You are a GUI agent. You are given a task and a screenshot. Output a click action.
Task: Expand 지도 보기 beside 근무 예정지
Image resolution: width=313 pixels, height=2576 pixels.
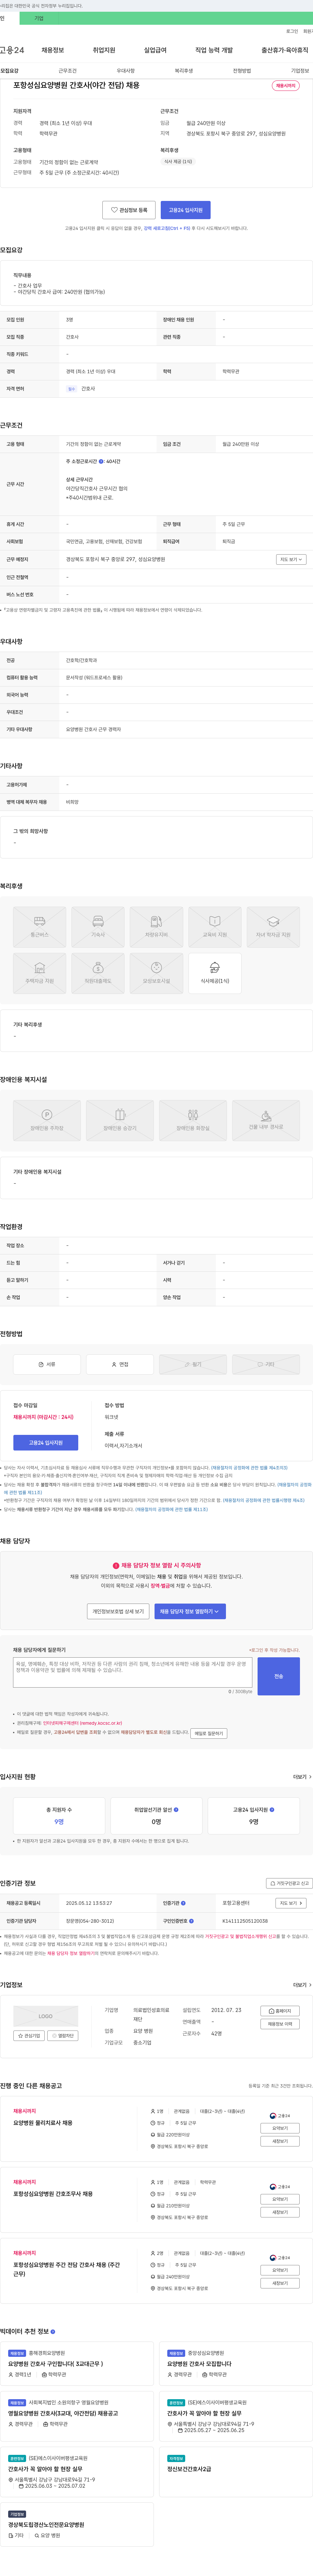point(291,559)
